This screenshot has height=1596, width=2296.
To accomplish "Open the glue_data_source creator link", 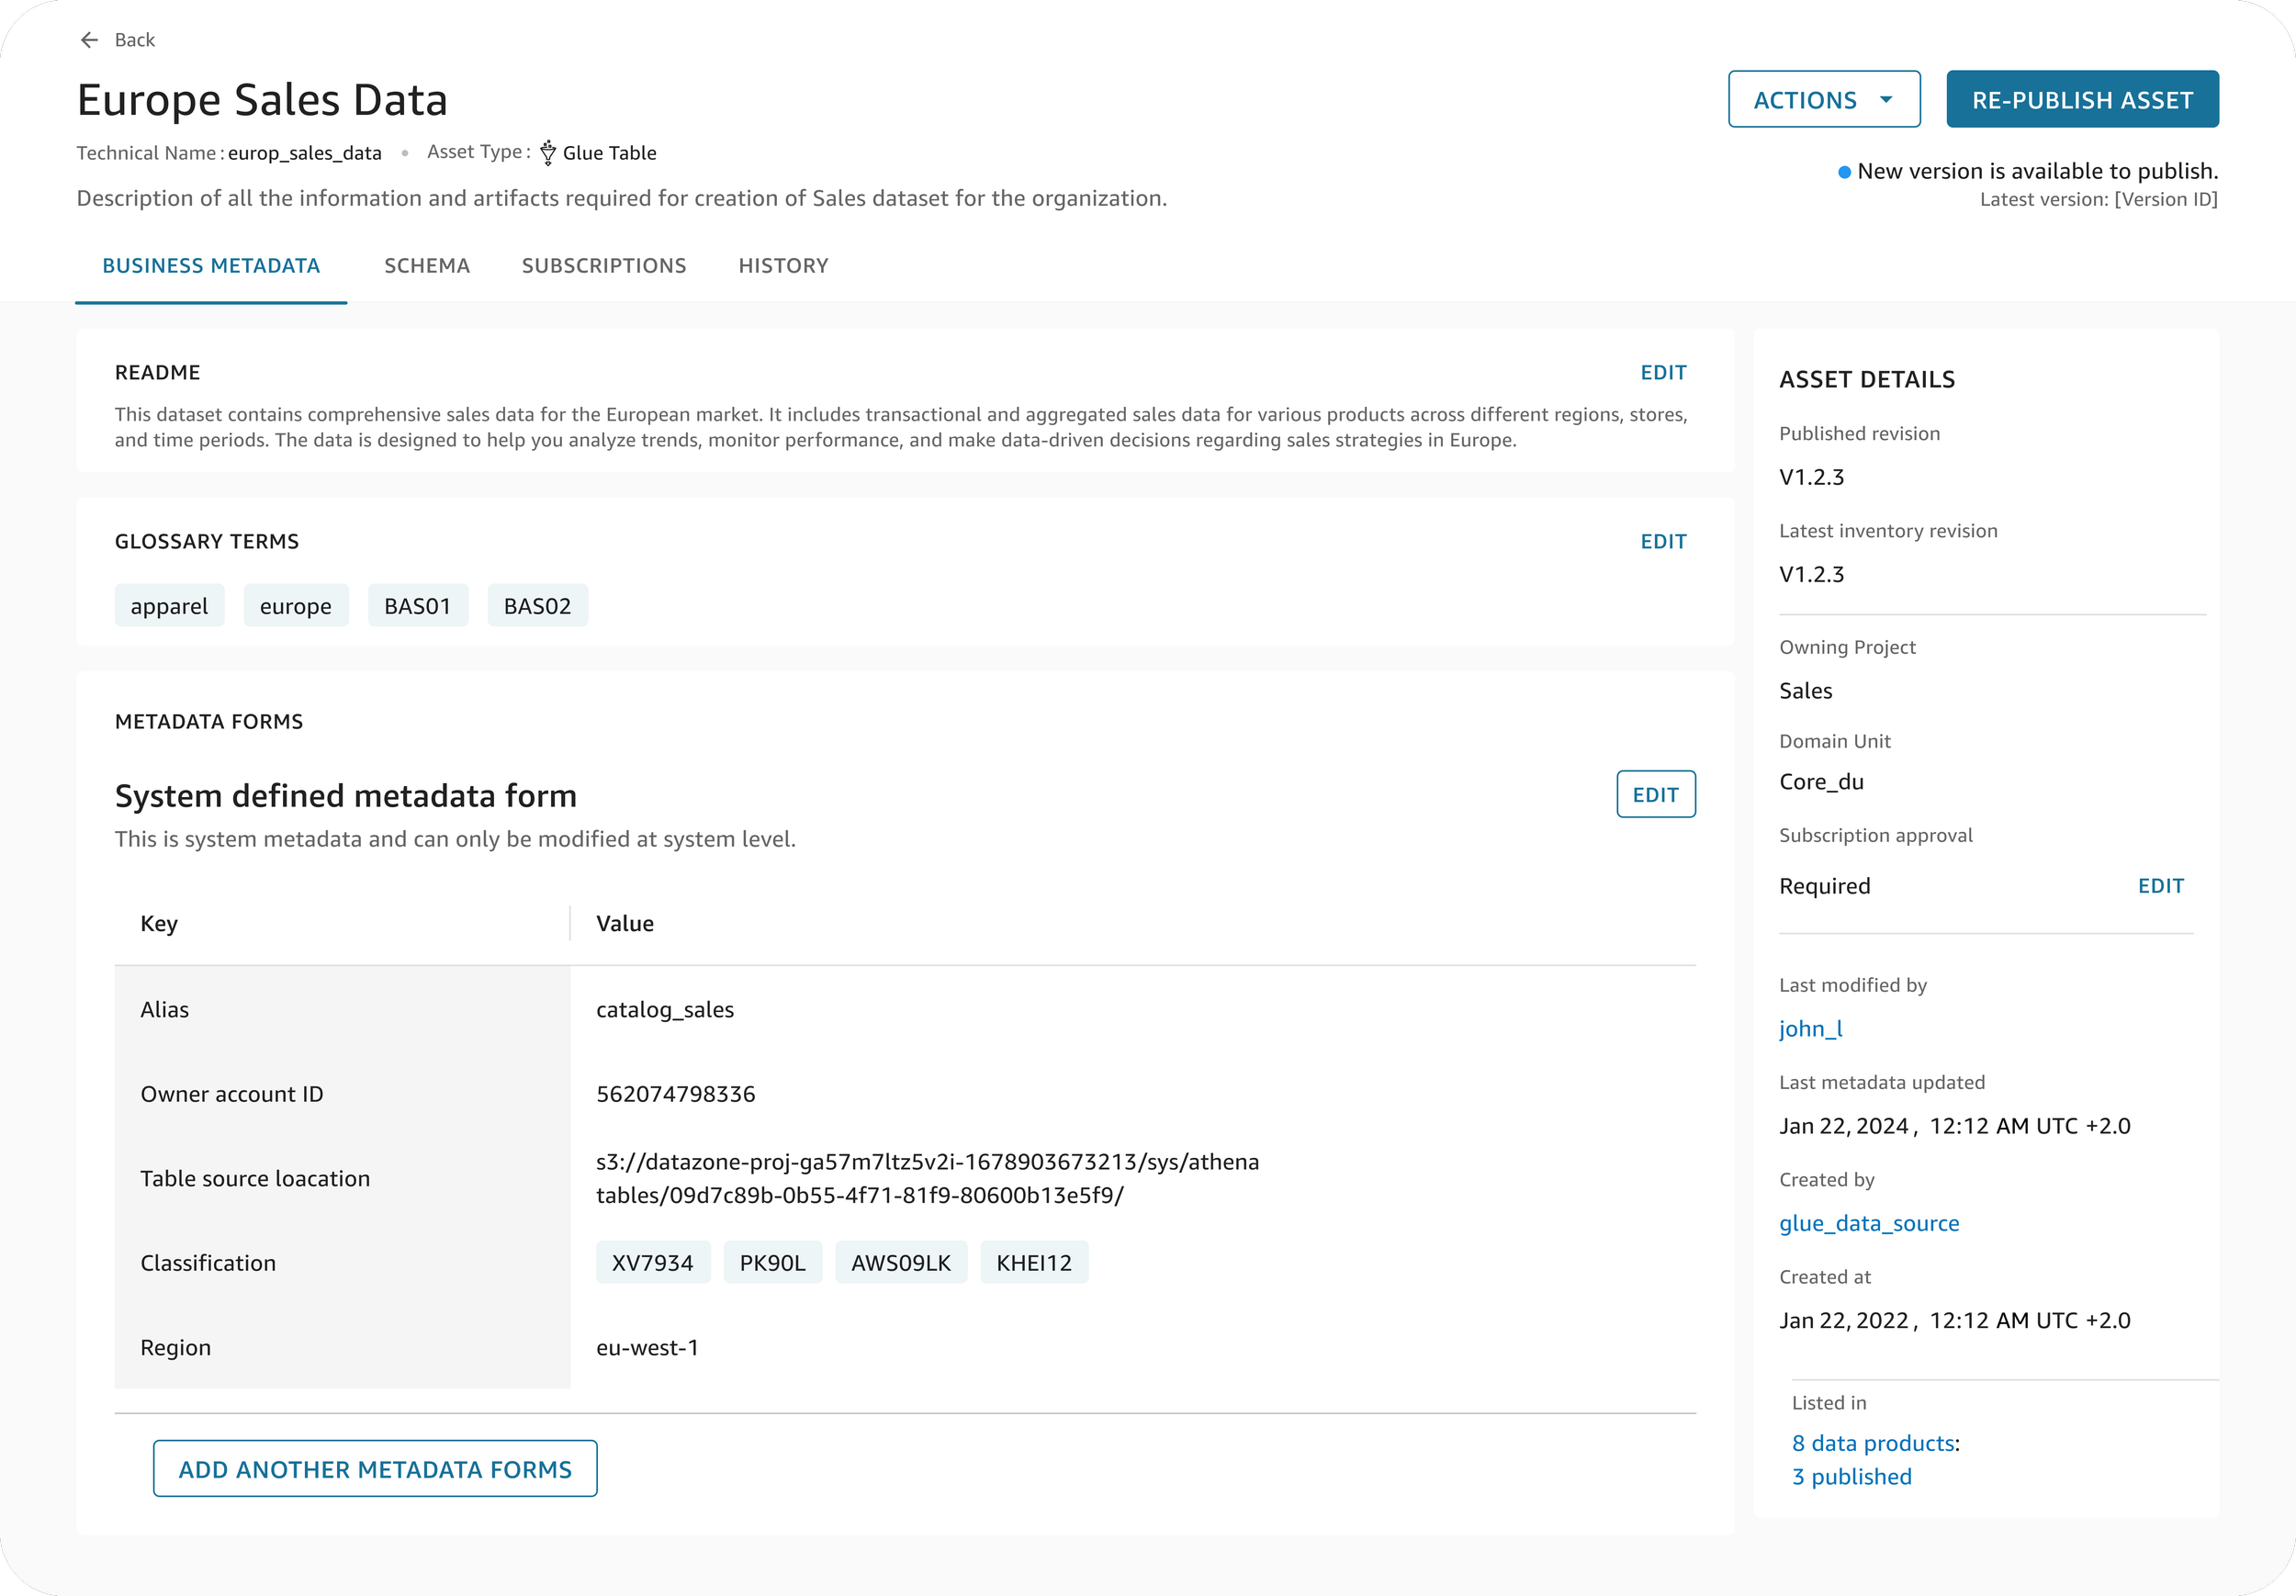I will click(1868, 1224).
